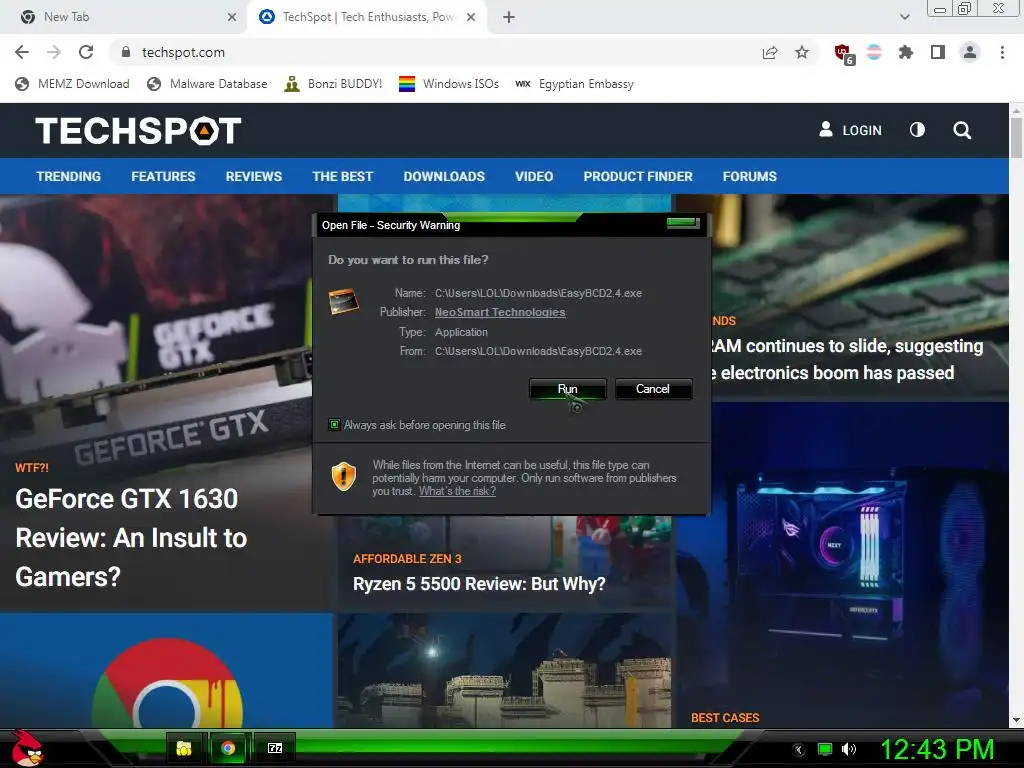Open the Bonzi BUDDY! bookmark
The image size is (1024, 768).
pos(333,84)
